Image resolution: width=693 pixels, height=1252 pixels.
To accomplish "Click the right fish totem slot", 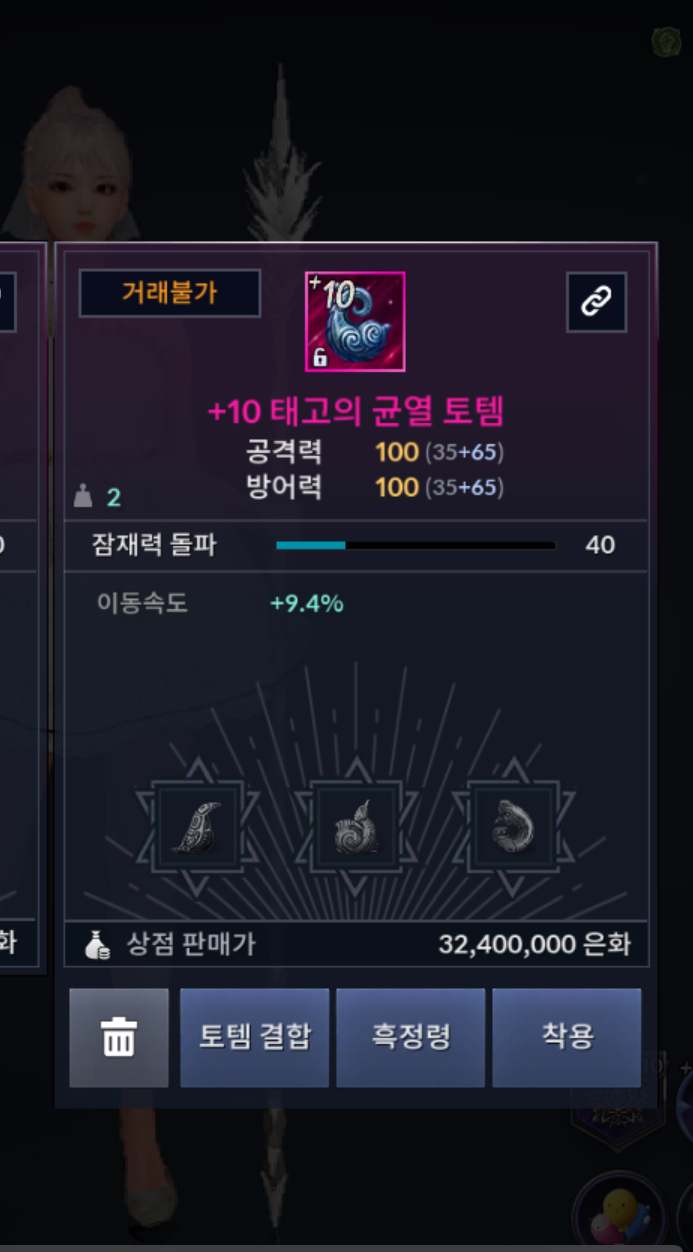I will [513, 827].
